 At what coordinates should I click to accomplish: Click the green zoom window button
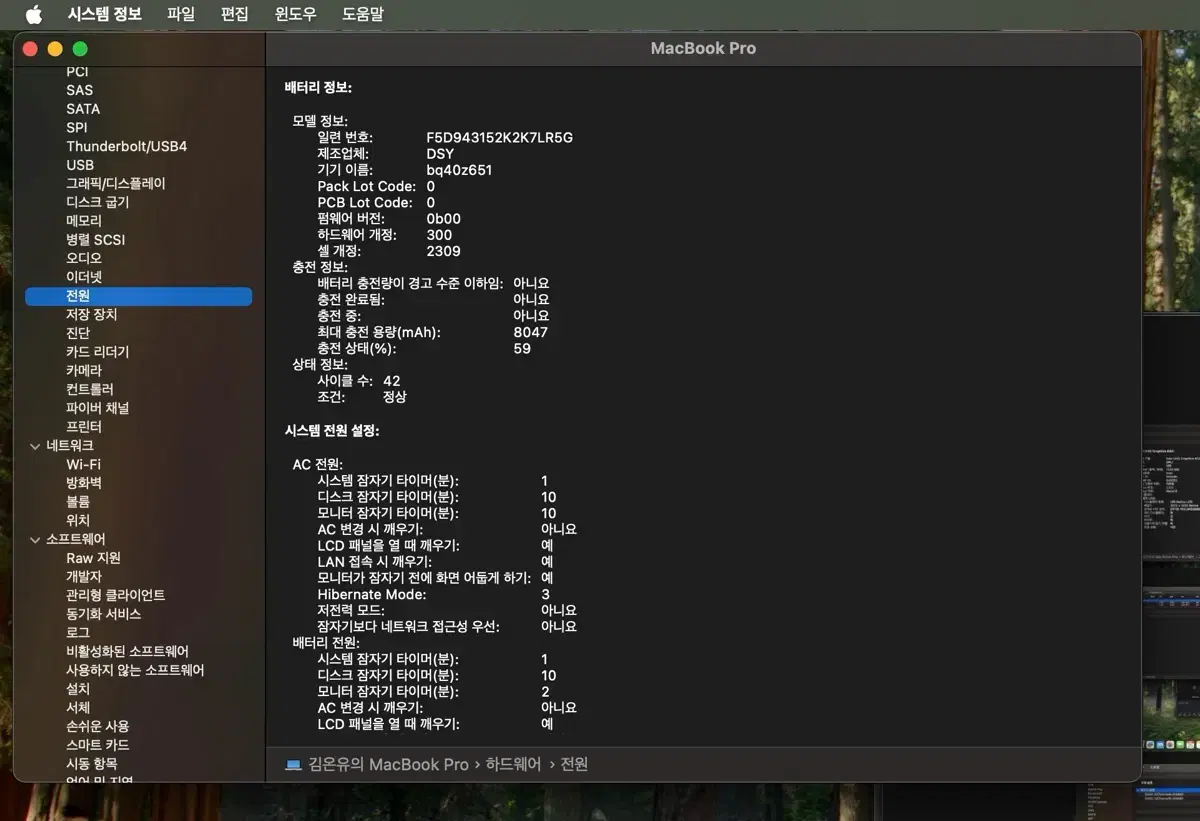pyautogui.click(x=80, y=49)
